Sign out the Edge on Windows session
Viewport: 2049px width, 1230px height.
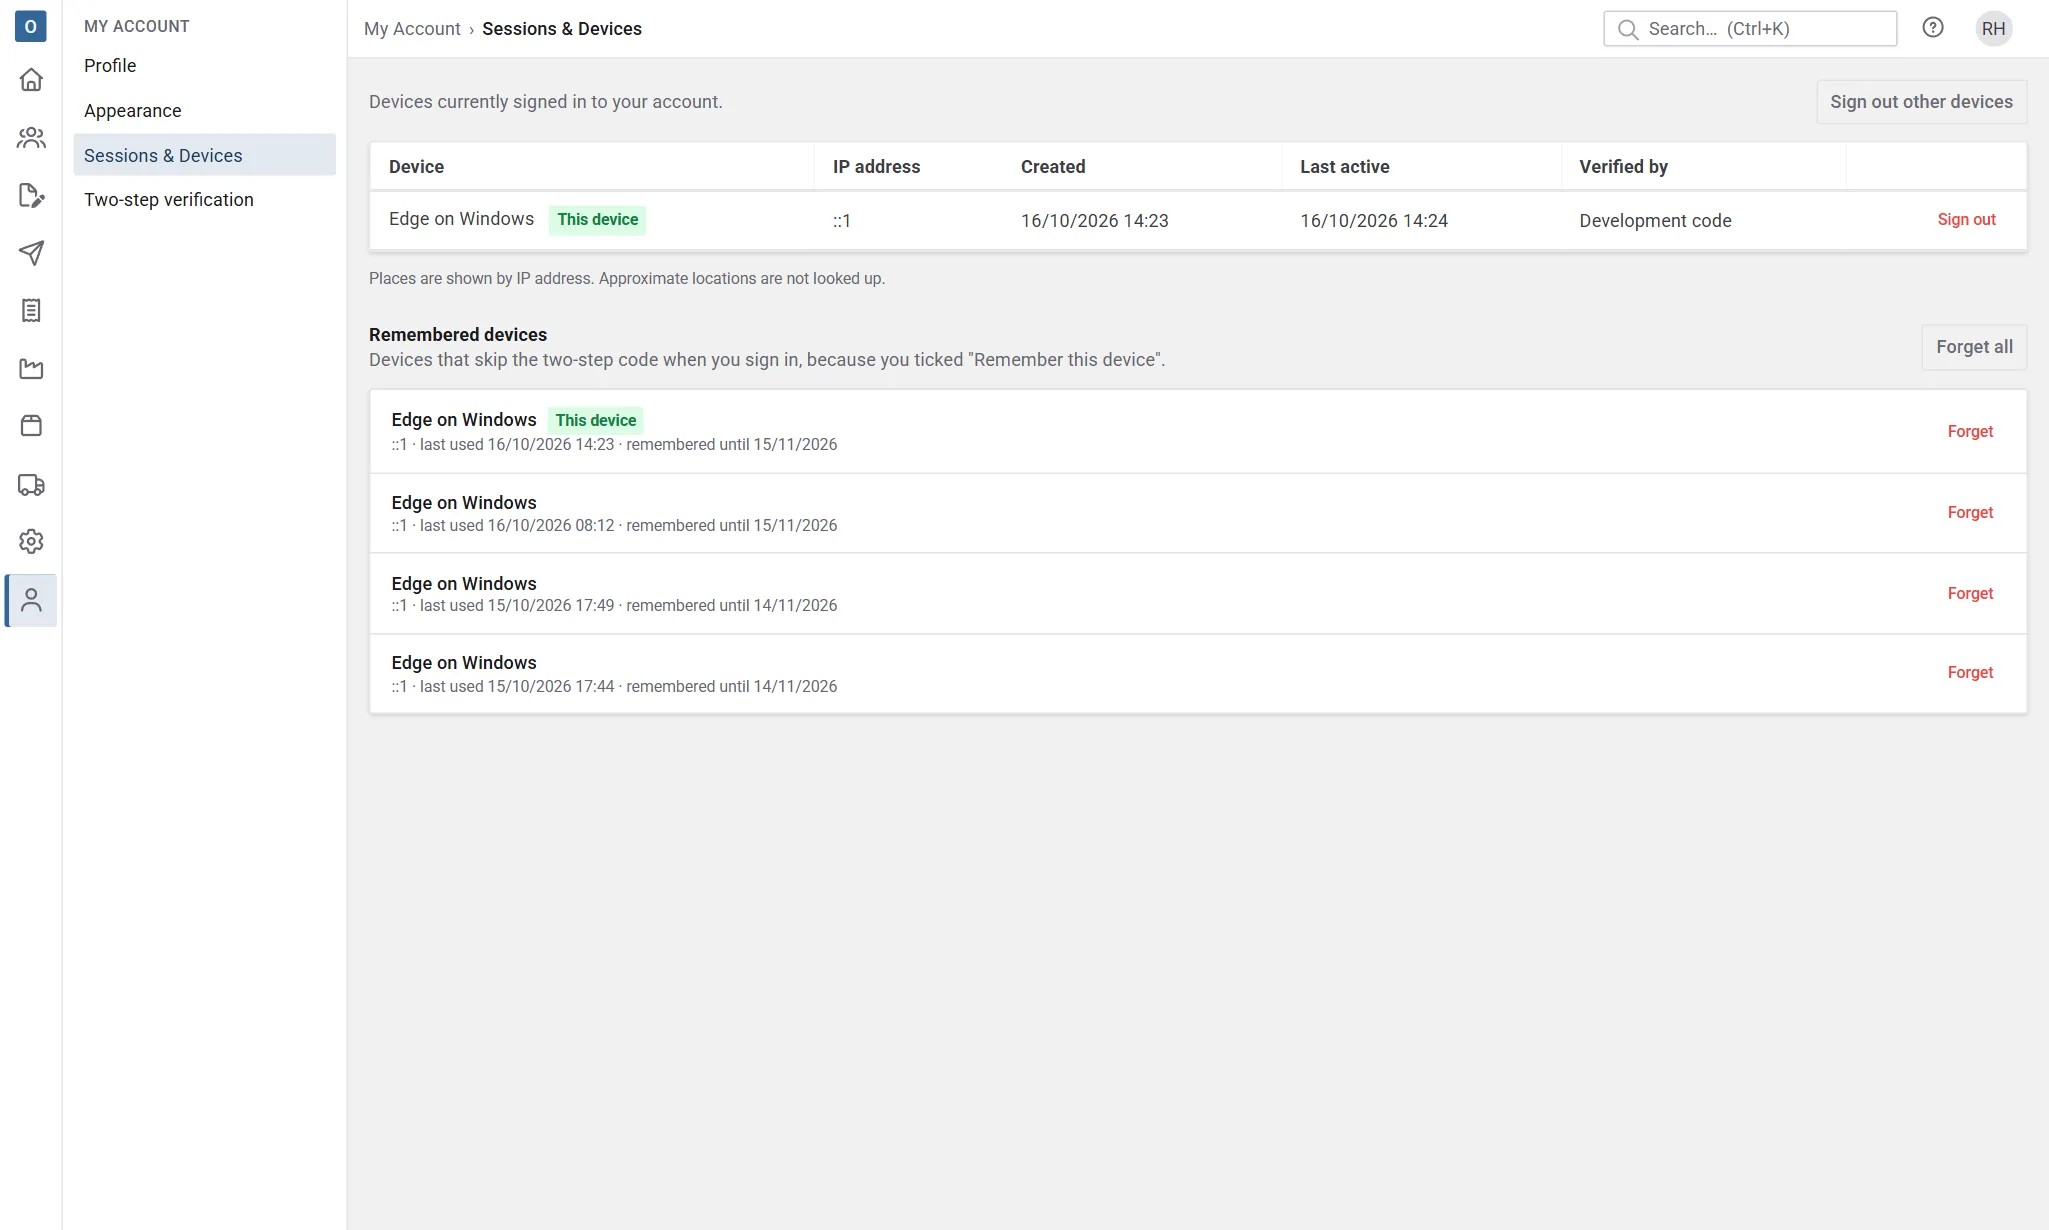[x=1966, y=220]
